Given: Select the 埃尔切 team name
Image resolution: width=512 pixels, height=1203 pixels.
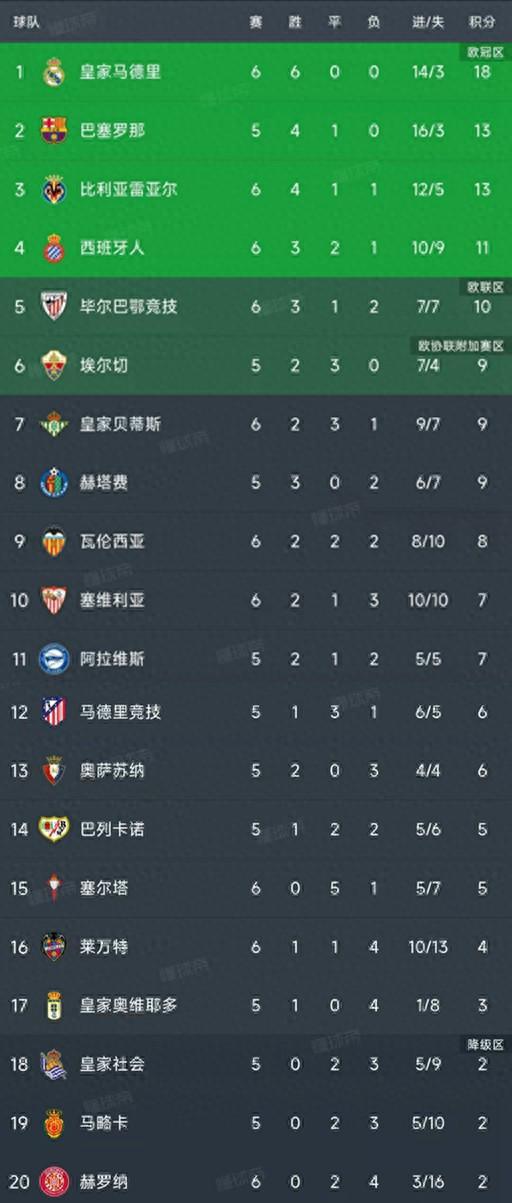Looking at the screenshot, I should [x=104, y=365].
